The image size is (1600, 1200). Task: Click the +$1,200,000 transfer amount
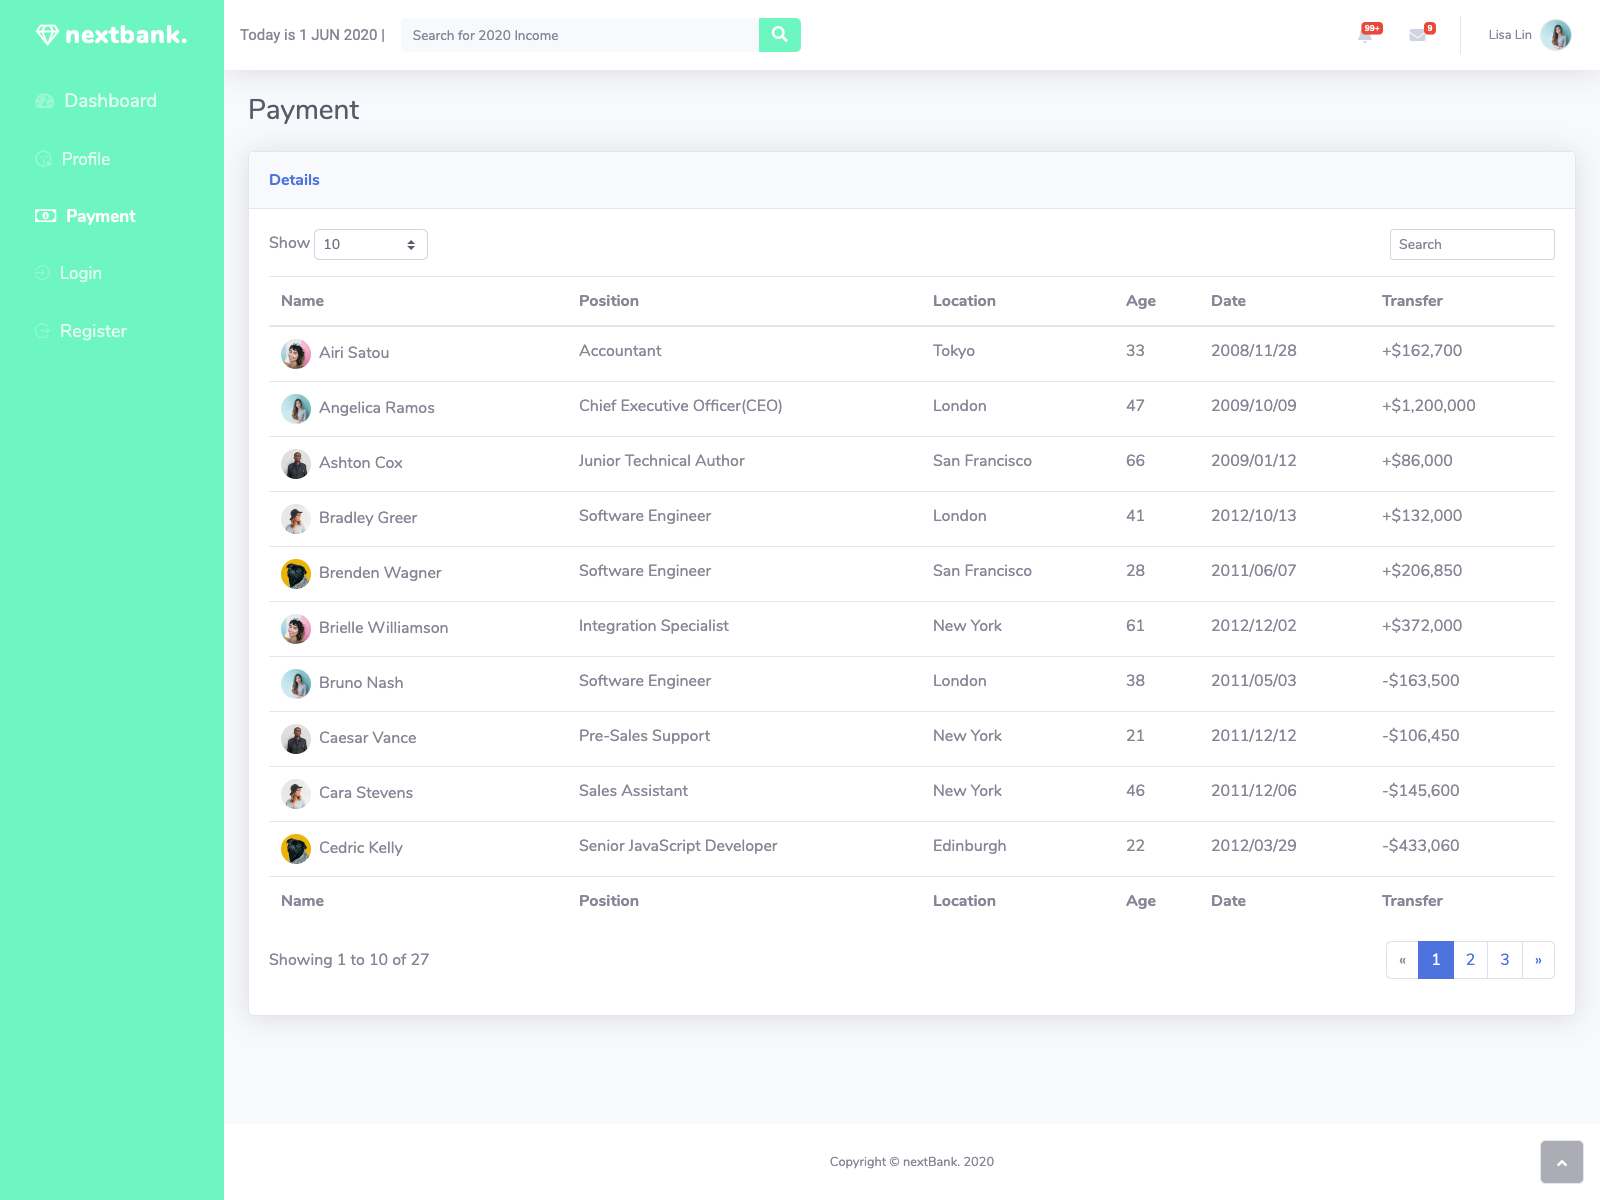pos(1428,406)
